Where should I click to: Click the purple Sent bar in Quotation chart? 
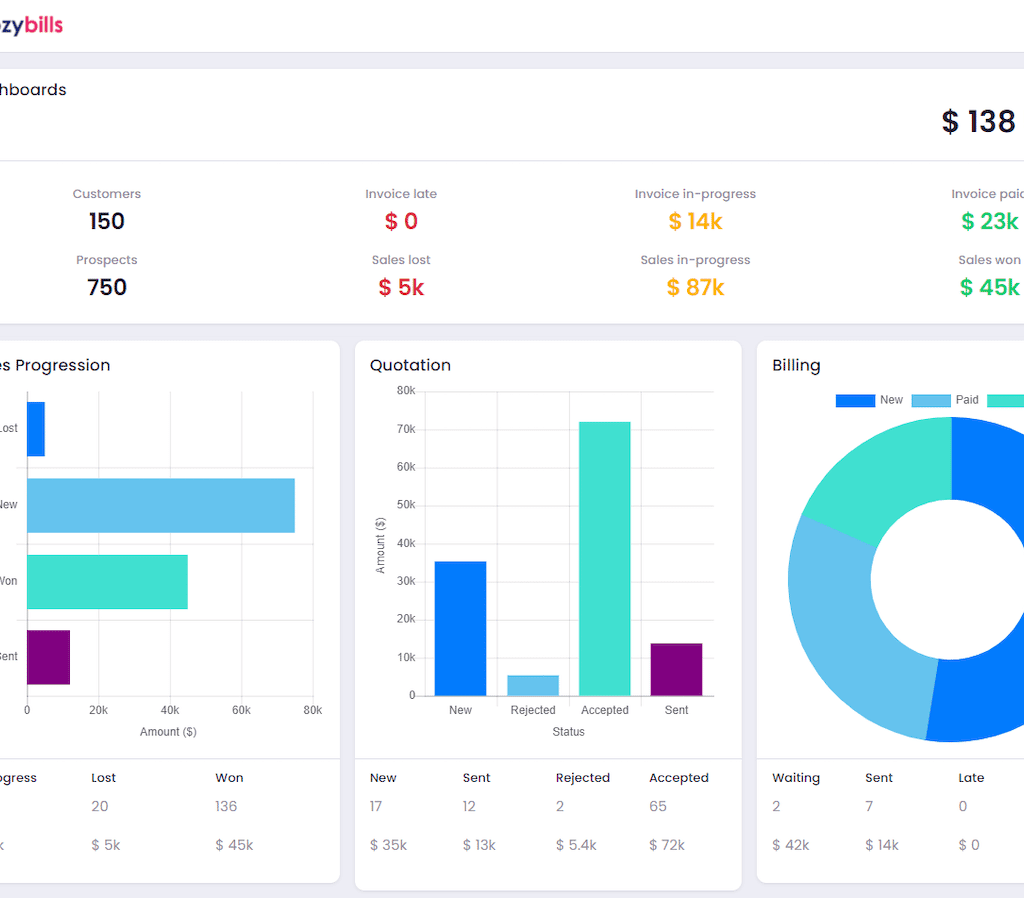(676, 669)
